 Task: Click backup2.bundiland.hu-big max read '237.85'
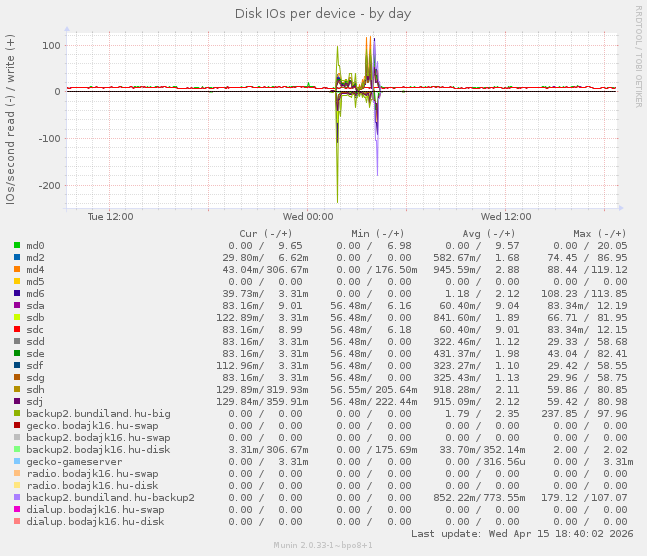click(x=560, y=414)
